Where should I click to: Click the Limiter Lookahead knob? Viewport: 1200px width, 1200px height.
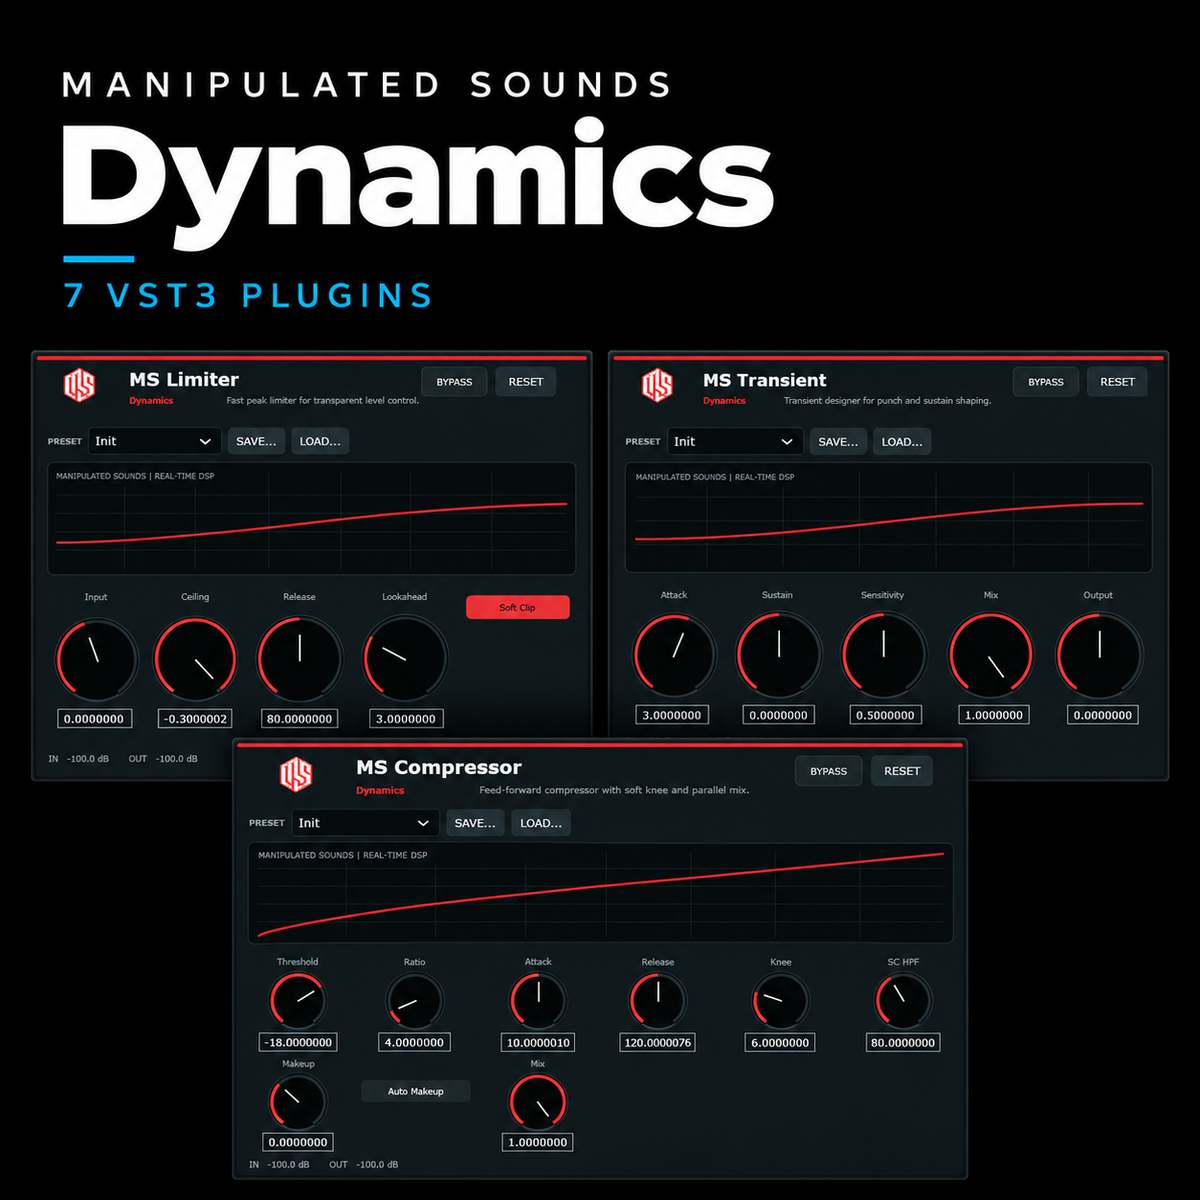point(404,659)
